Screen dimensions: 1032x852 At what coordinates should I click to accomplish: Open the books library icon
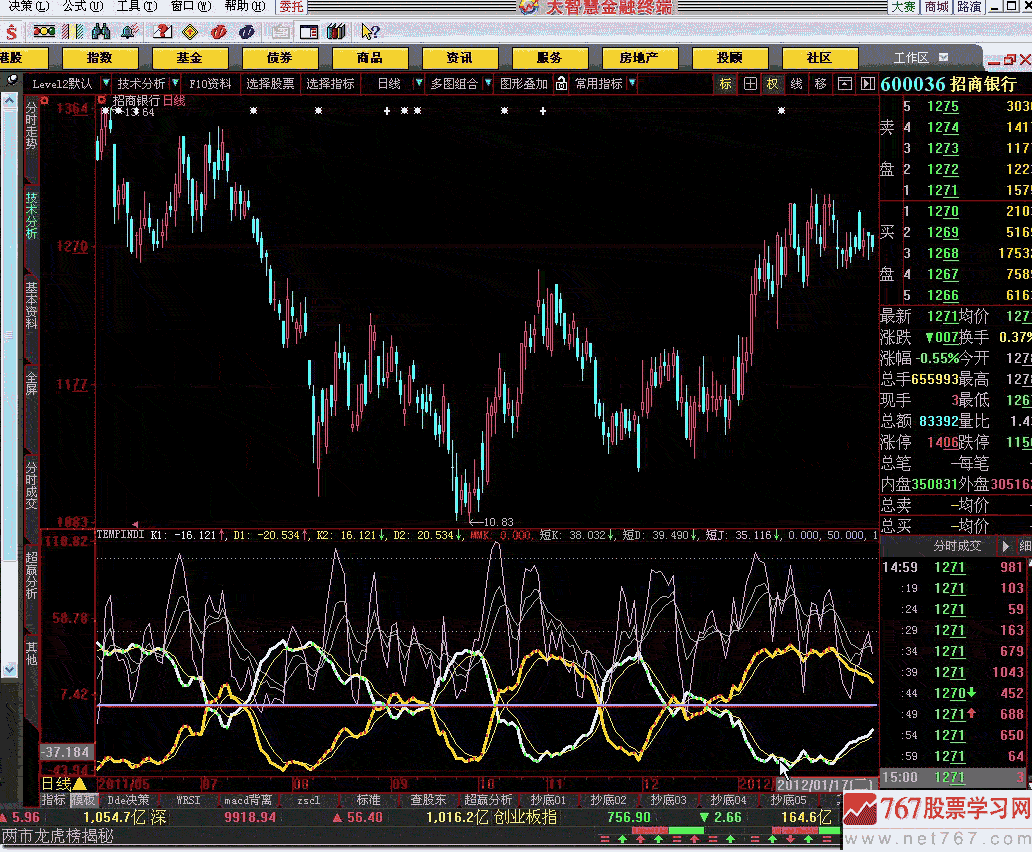(336, 31)
